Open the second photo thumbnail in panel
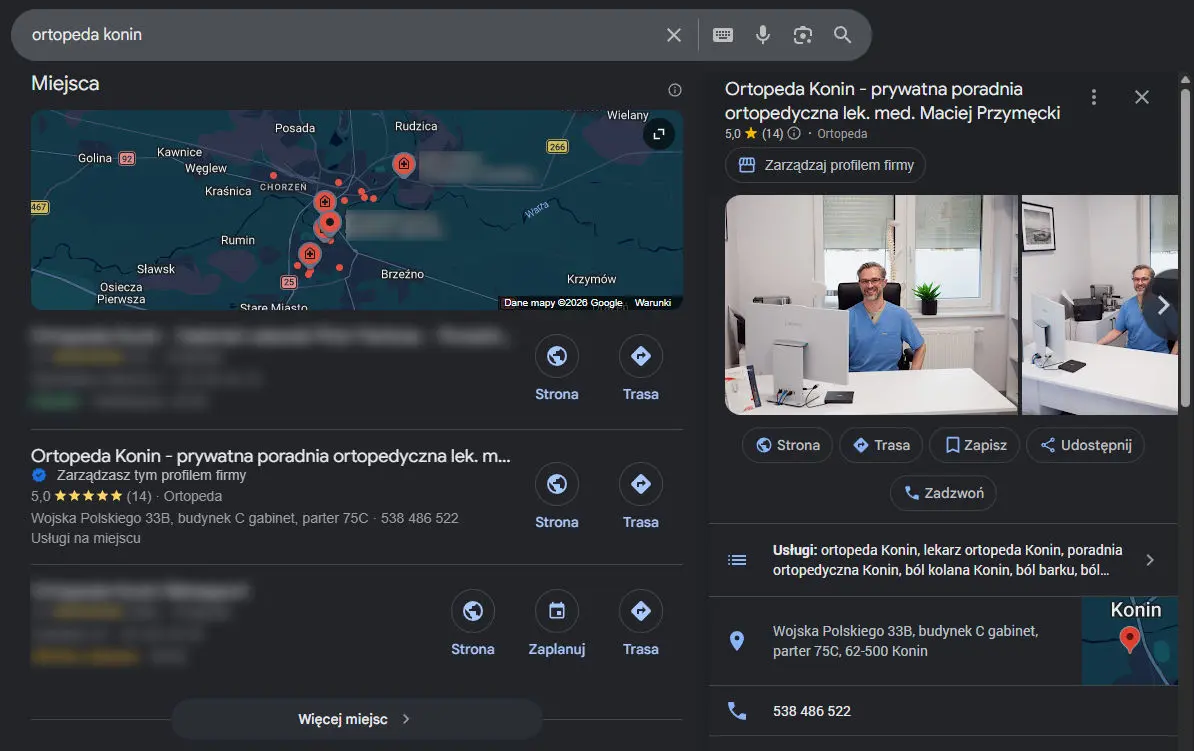 [1100, 305]
